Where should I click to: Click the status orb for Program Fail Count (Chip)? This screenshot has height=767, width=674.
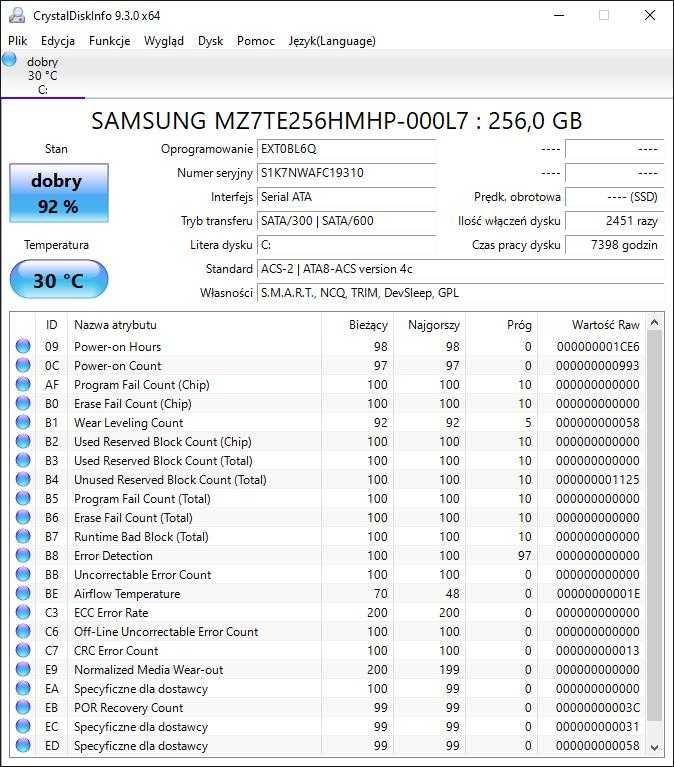(23, 384)
